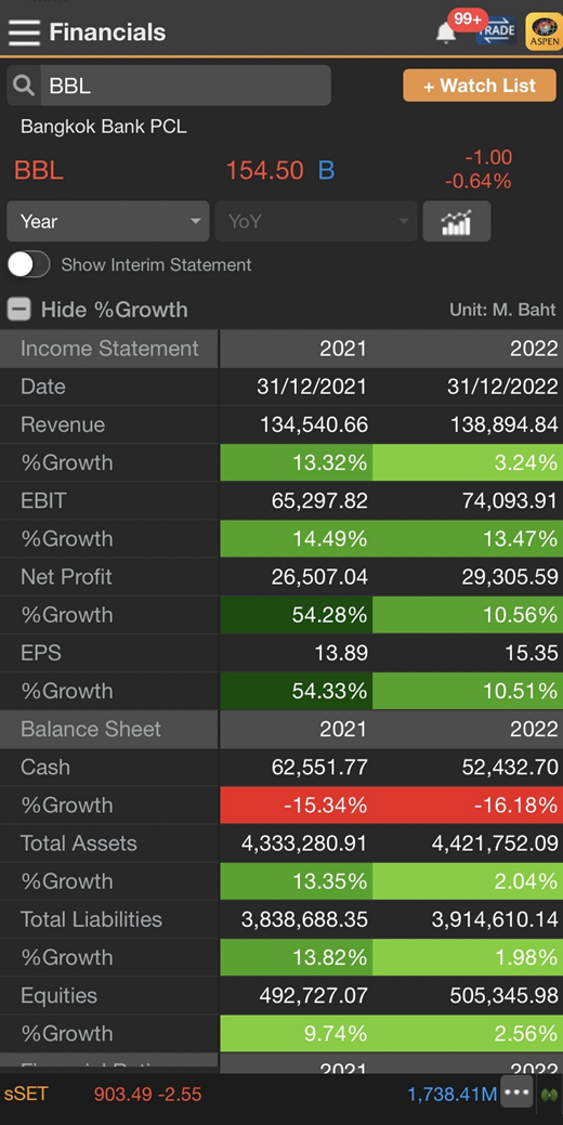Add BBL to Watch List
Screen dimensions: 563x1125
pyautogui.click(x=480, y=85)
